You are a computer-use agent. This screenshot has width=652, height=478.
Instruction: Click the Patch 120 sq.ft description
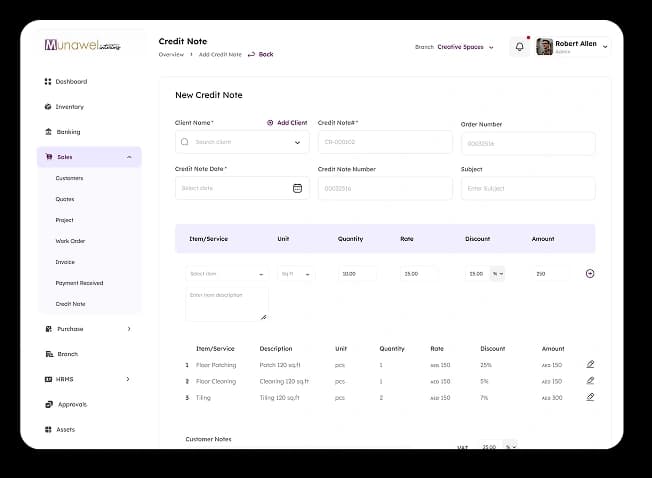coord(280,365)
